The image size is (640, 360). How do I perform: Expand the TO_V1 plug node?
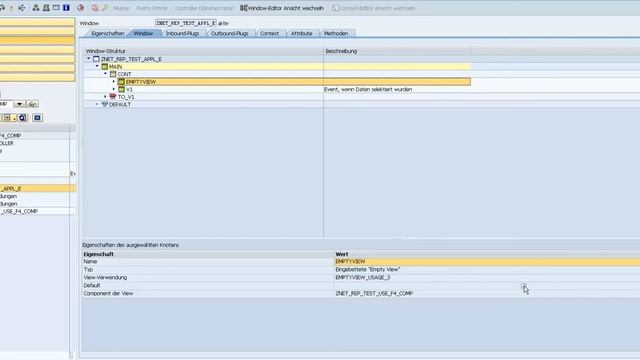105,97
